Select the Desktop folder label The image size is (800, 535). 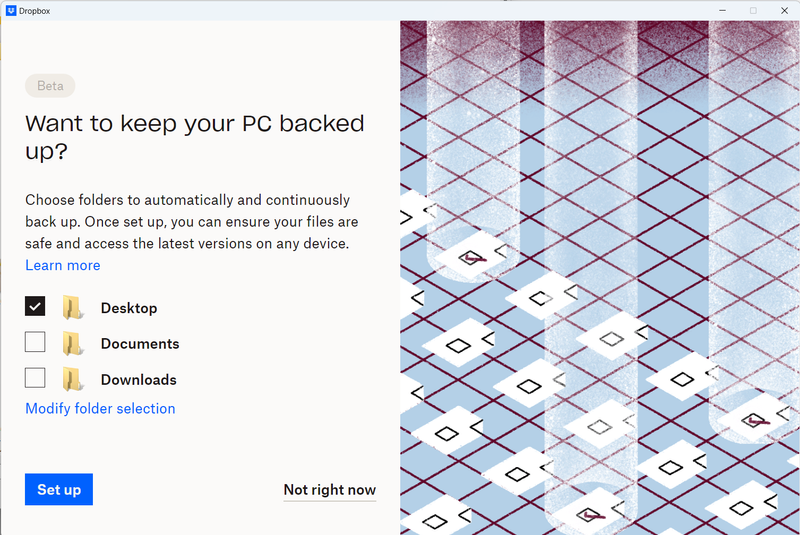[129, 308]
